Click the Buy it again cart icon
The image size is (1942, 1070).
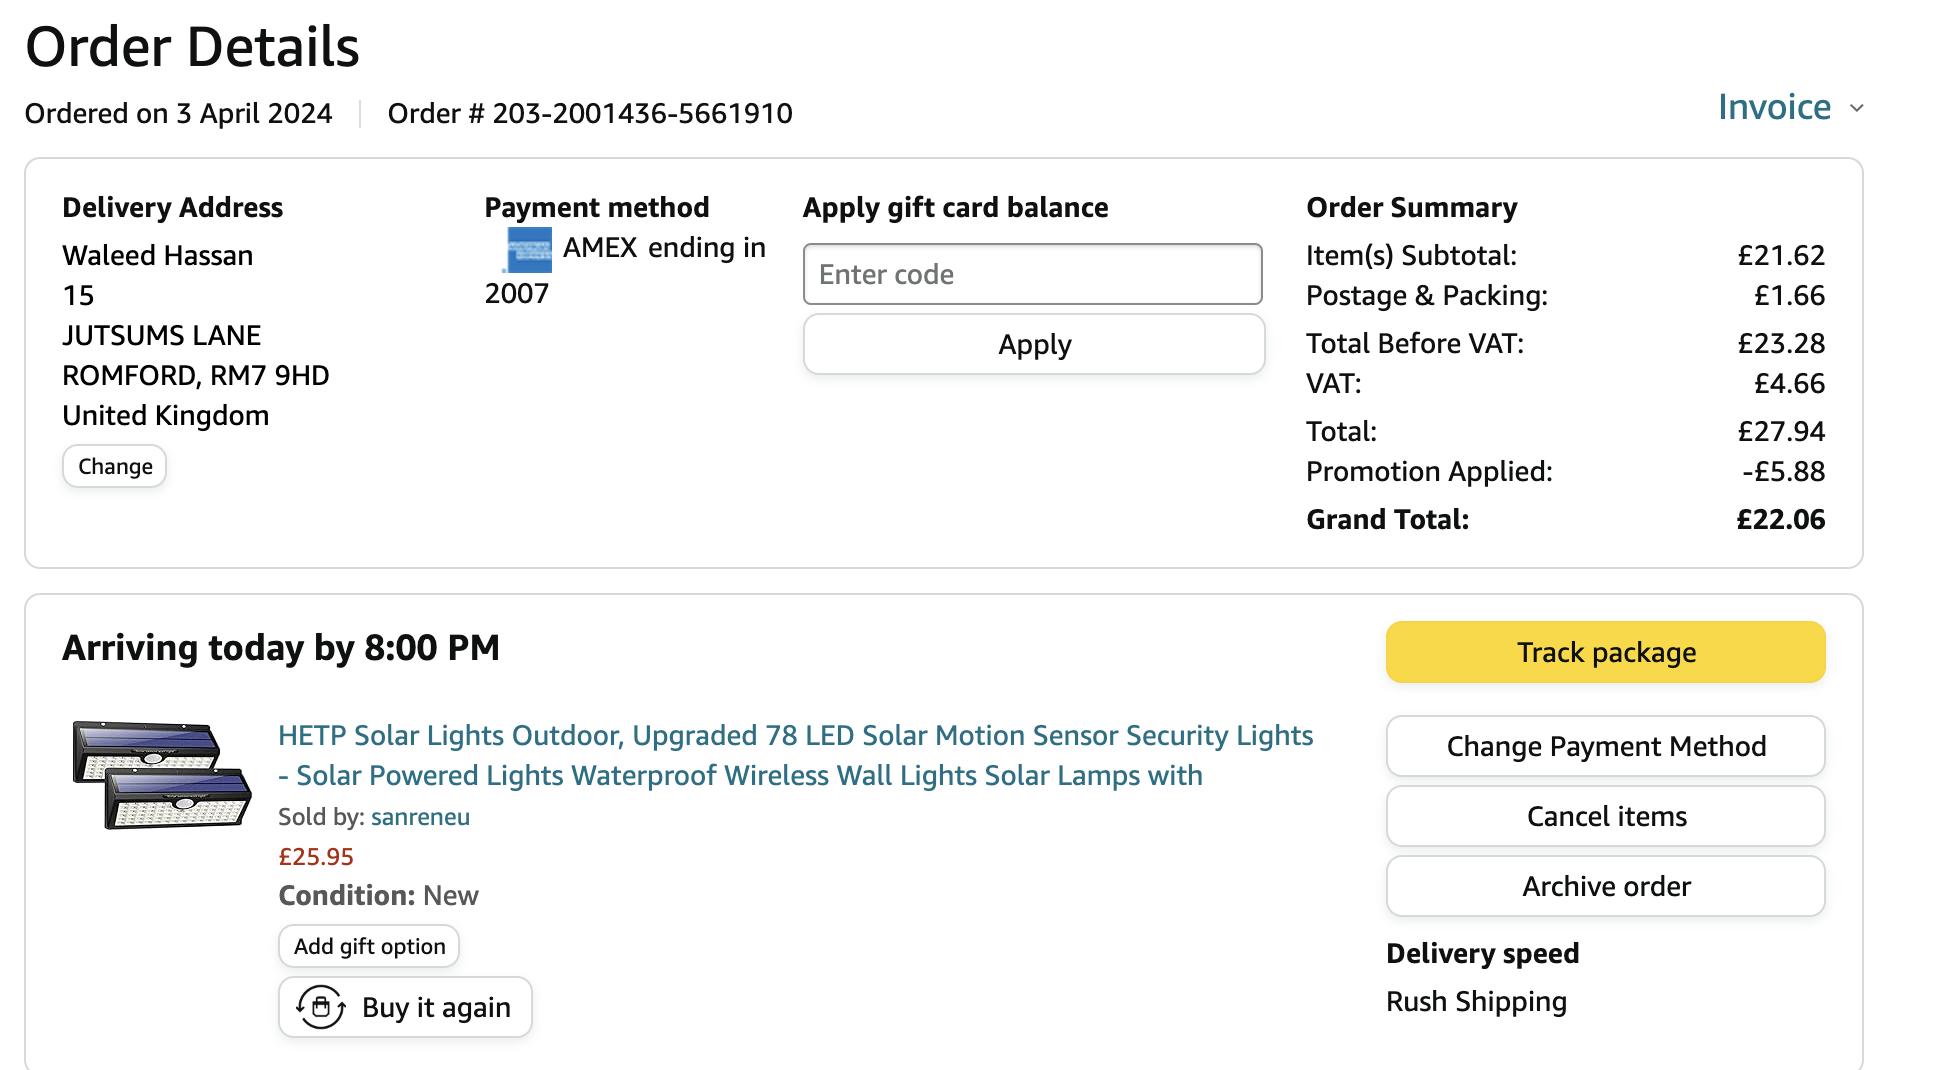[321, 1007]
